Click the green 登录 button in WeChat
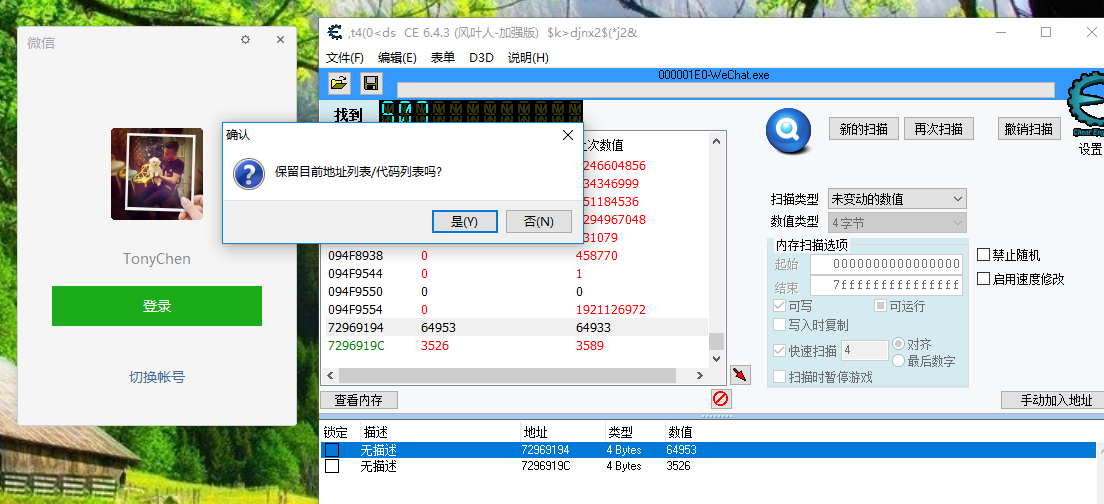This screenshot has height=504, width=1104. coord(157,305)
